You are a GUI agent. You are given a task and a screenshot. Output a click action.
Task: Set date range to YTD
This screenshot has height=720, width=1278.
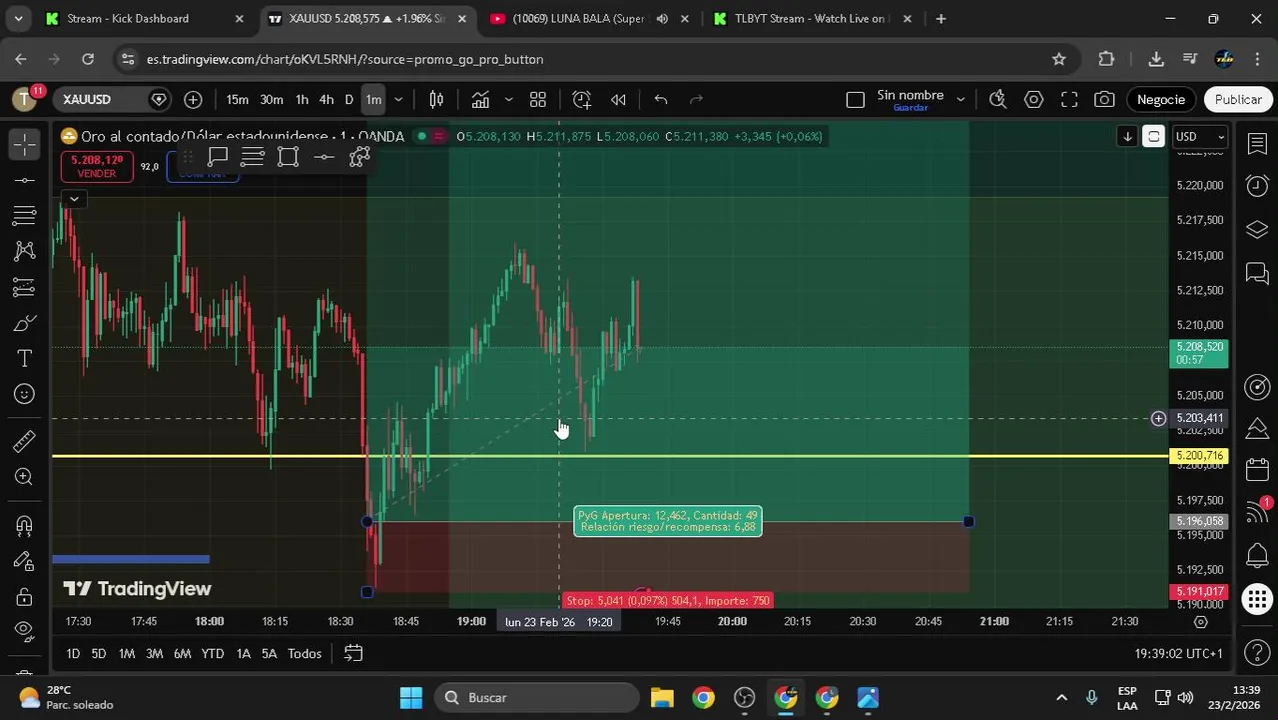click(212, 653)
